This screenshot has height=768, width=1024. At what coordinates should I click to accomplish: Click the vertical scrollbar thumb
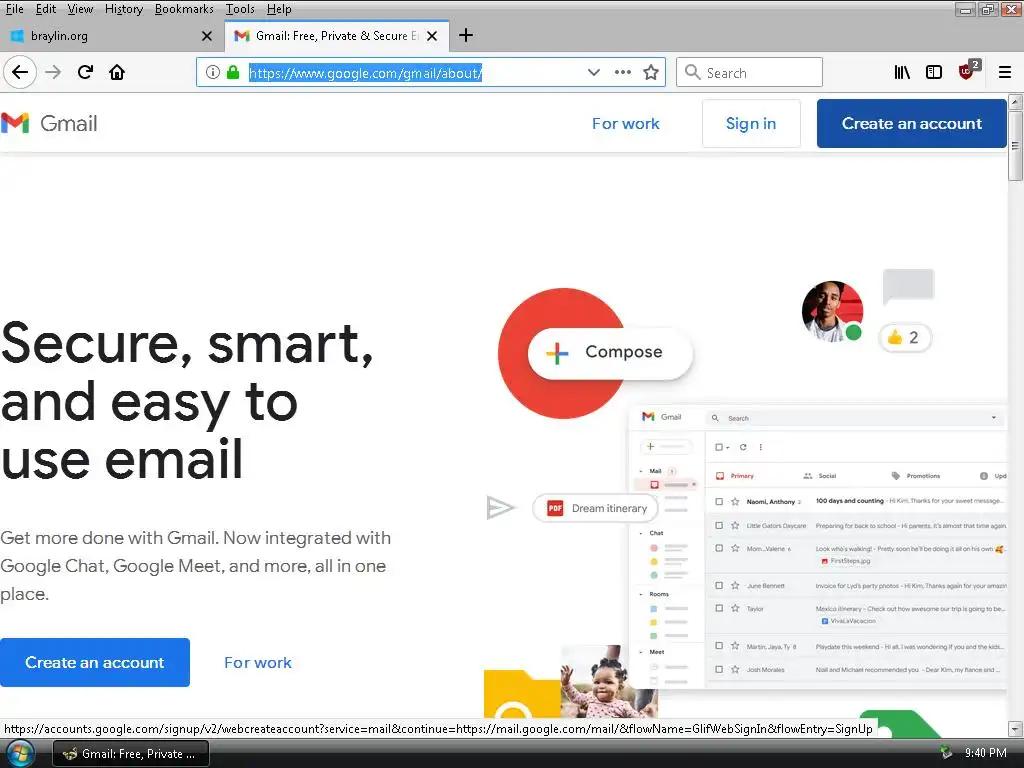click(1015, 146)
